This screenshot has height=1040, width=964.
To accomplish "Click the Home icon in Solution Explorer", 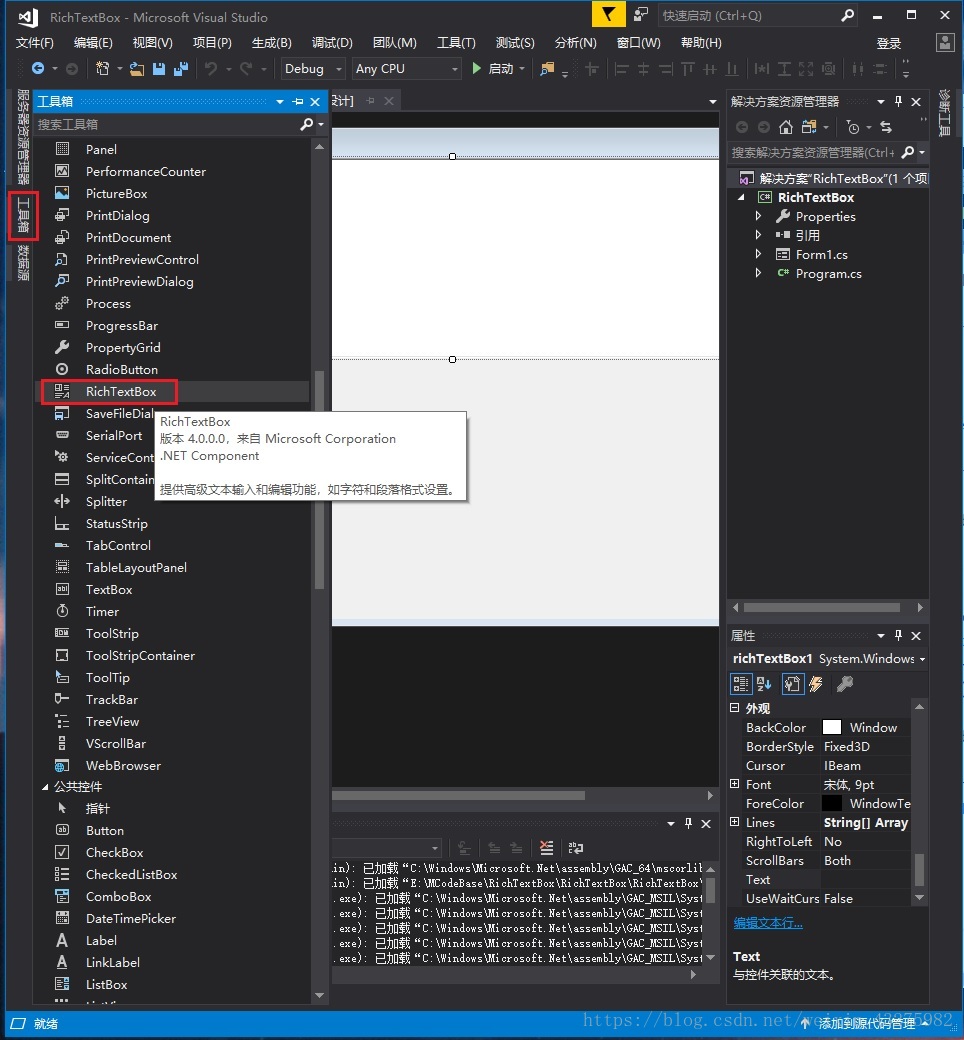I will pos(786,127).
